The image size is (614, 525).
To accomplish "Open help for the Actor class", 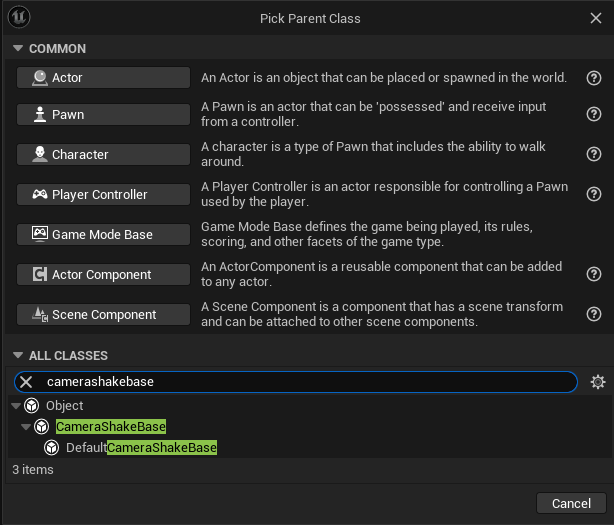I will (x=594, y=78).
